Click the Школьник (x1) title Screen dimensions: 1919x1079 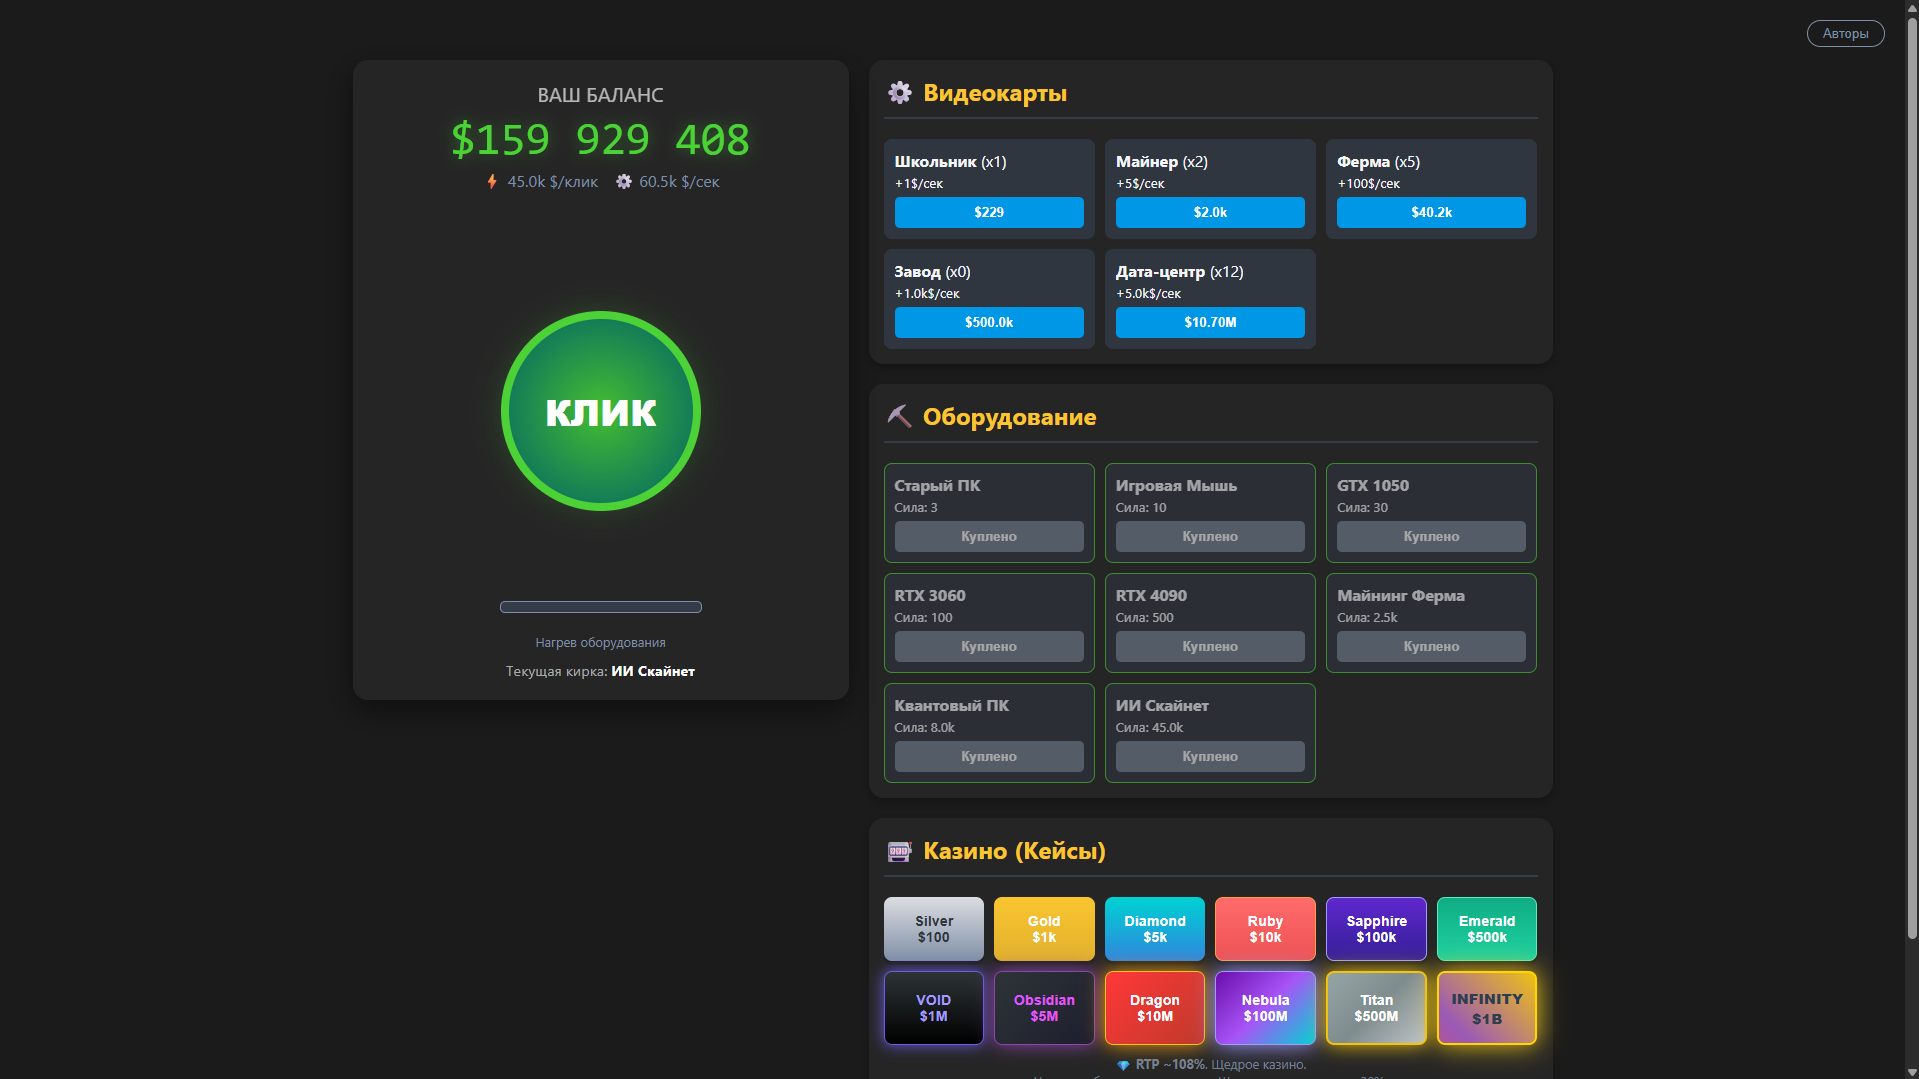tap(950, 162)
